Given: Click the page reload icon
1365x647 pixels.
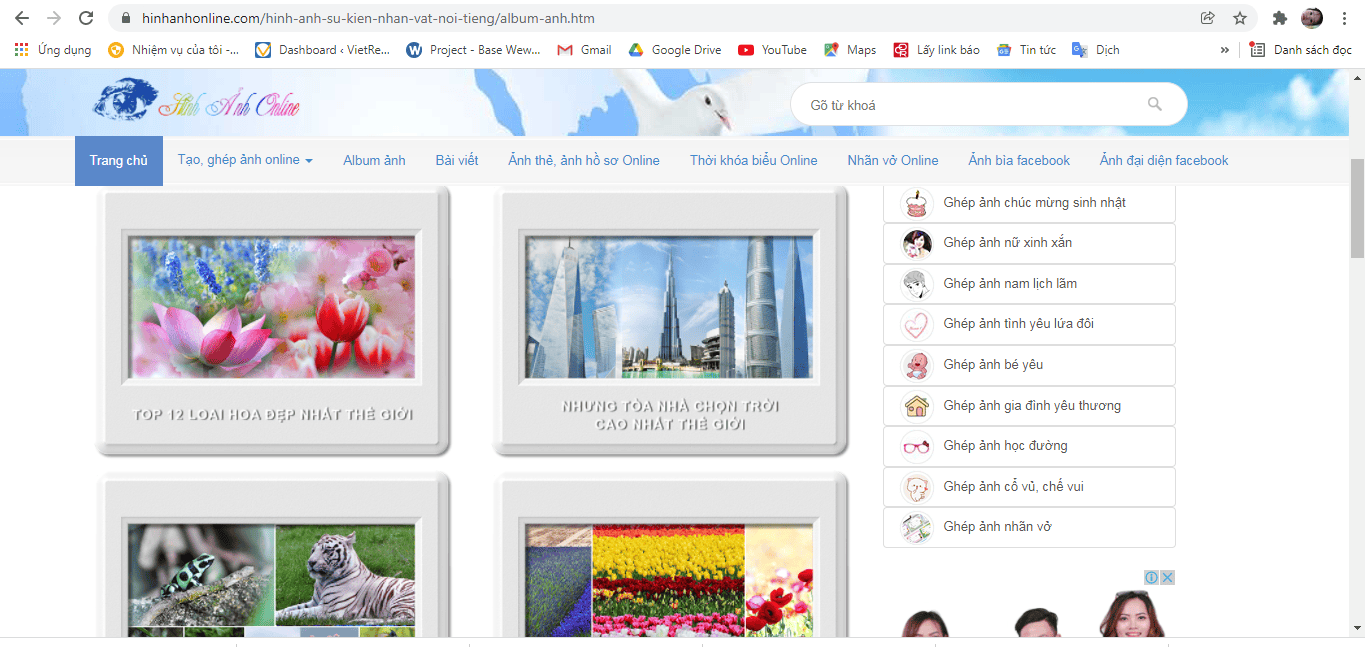Looking at the screenshot, I should click(86, 17).
